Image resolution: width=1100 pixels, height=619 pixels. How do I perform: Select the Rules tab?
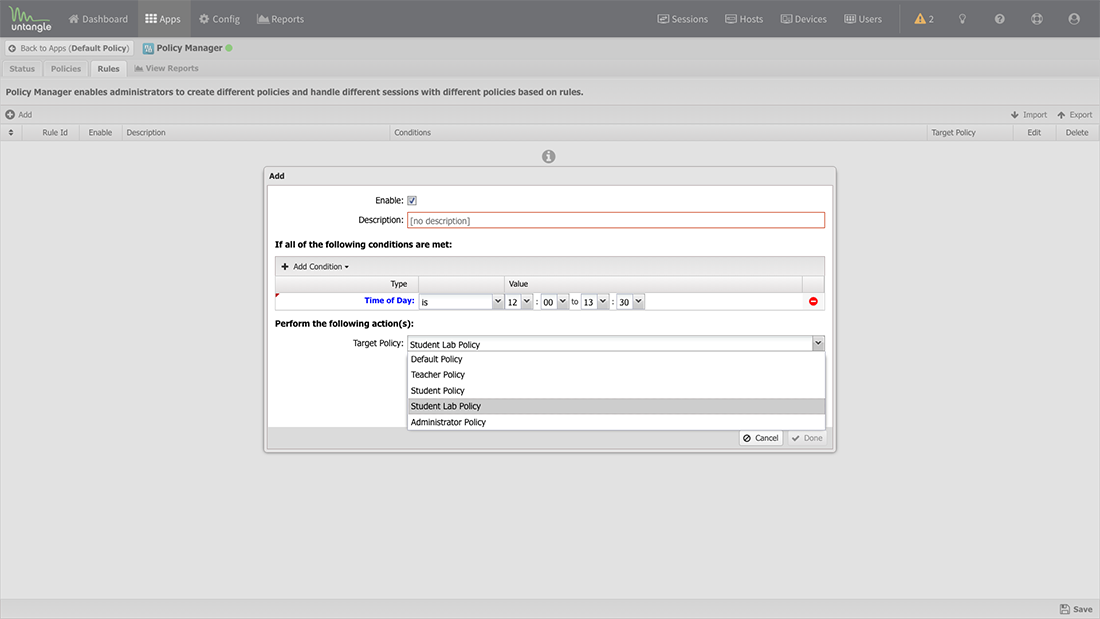[108, 69]
